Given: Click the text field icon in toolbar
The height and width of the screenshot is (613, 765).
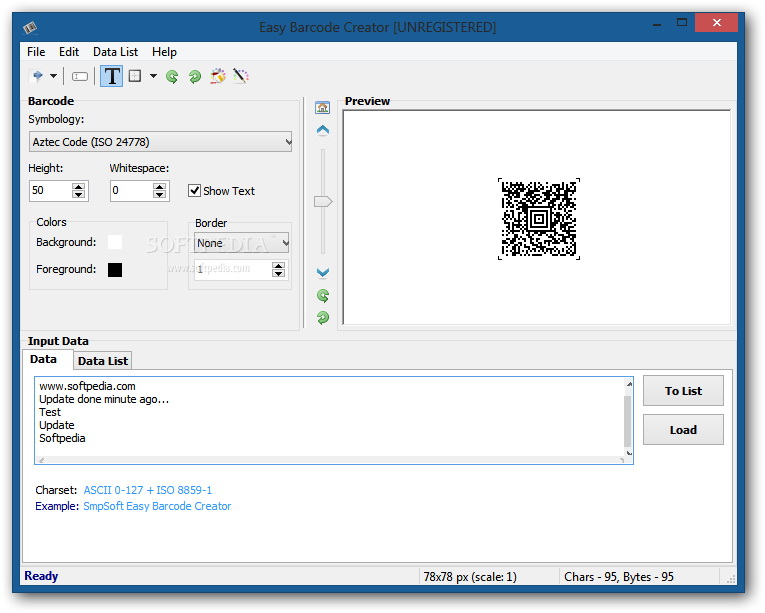Looking at the screenshot, I should [80, 76].
